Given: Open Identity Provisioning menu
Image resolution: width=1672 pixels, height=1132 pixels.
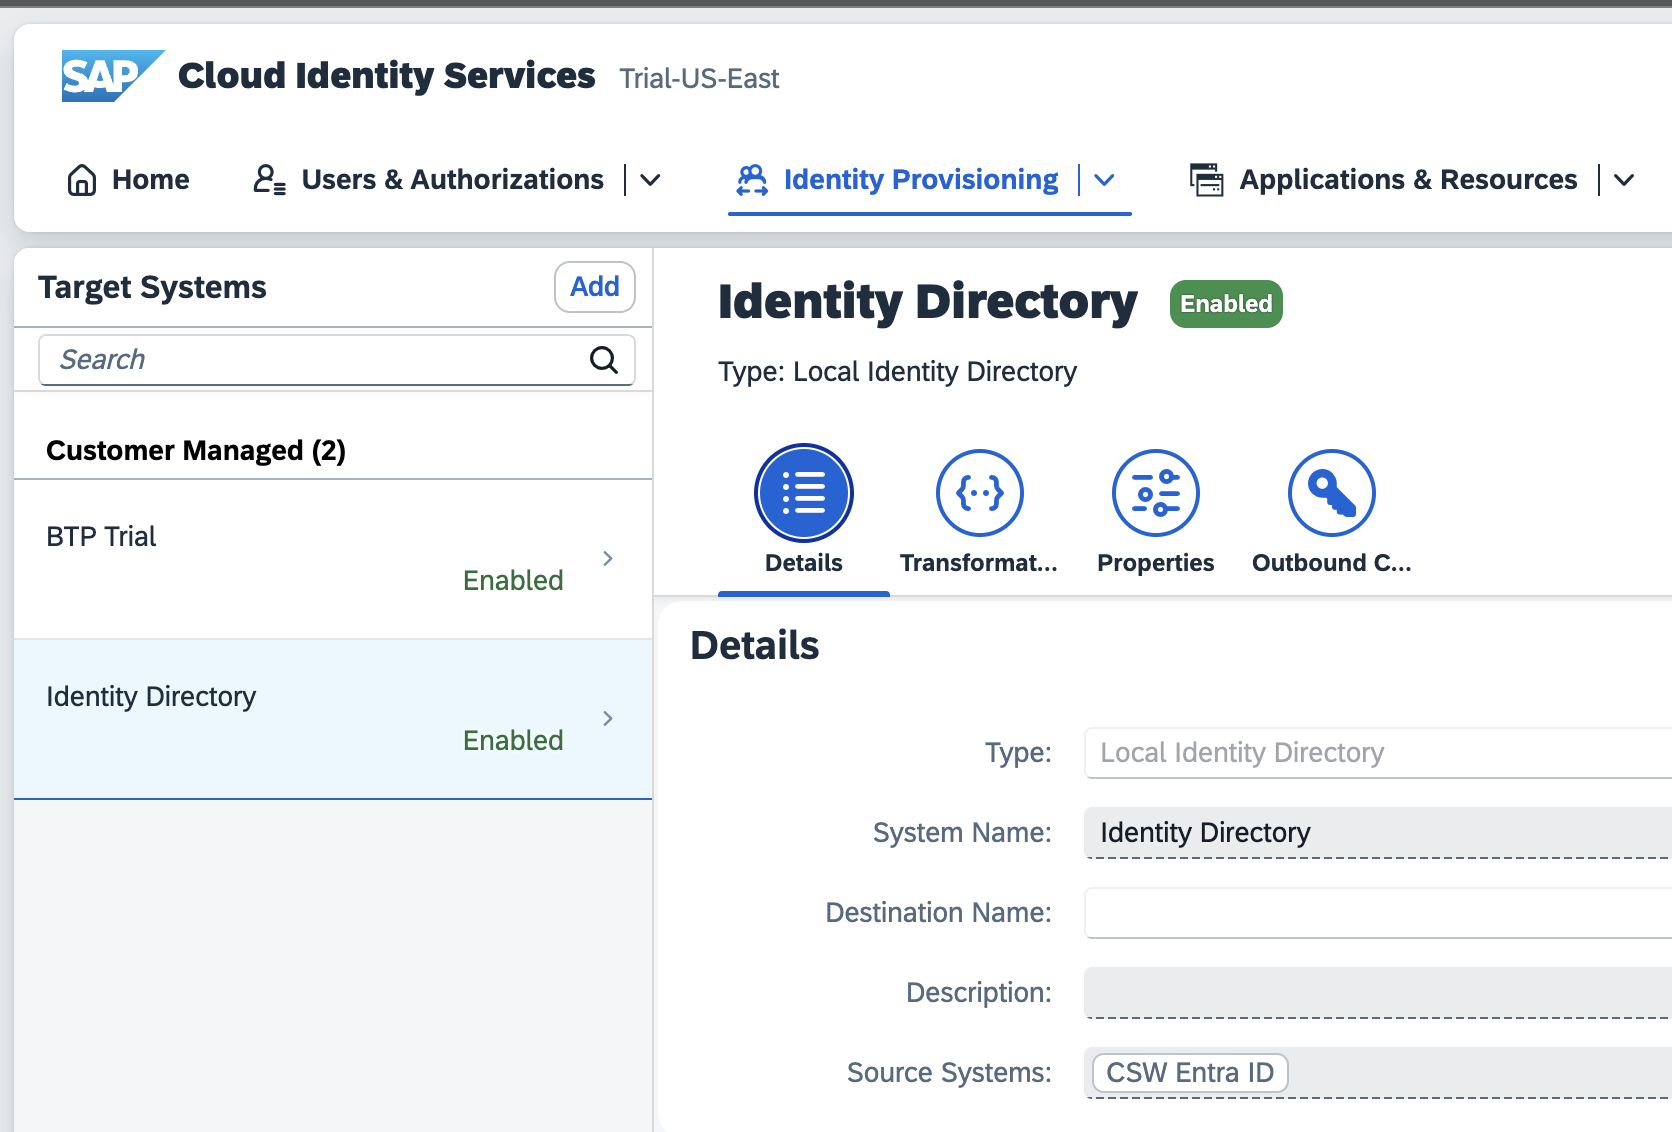Looking at the screenshot, I should (x=921, y=180).
